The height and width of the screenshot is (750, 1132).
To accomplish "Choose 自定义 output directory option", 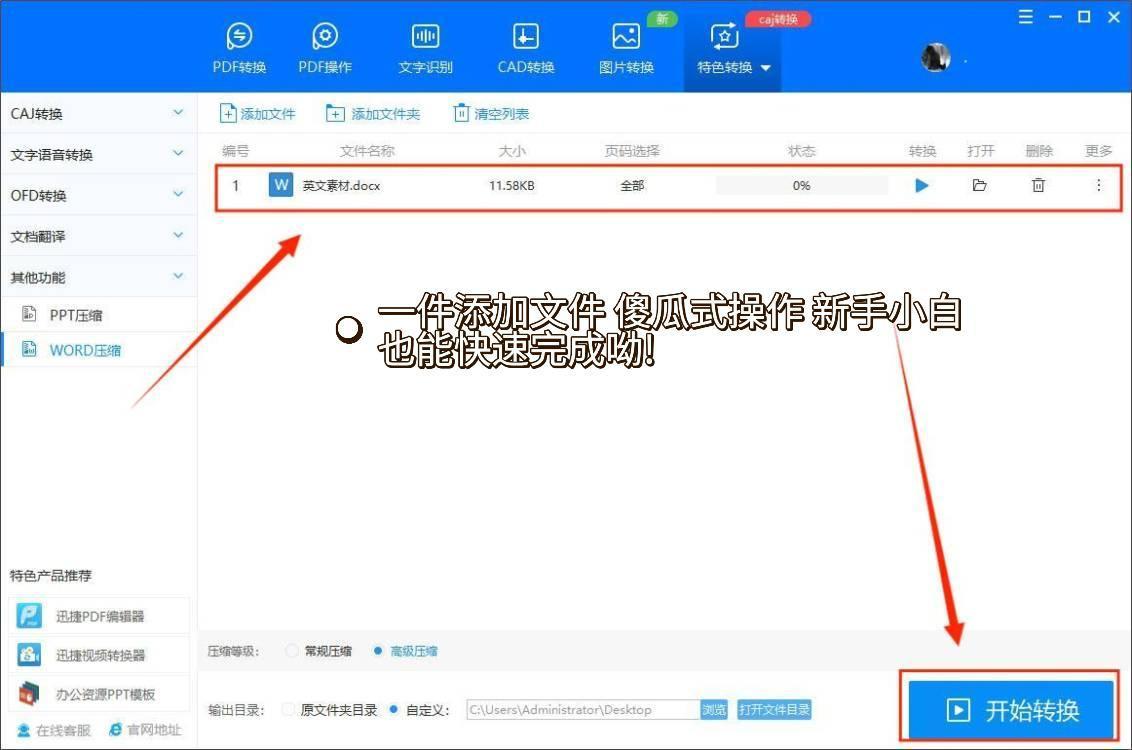I will point(393,710).
